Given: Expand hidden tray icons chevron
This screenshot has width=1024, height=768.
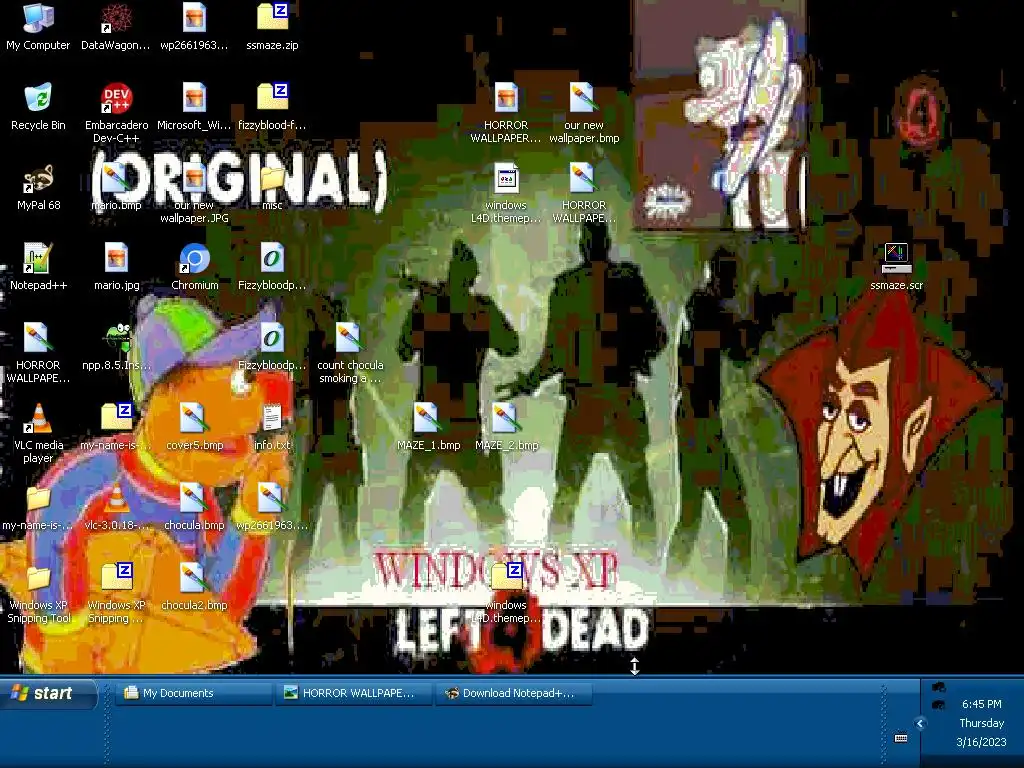Looking at the screenshot, I should point(920,723).
